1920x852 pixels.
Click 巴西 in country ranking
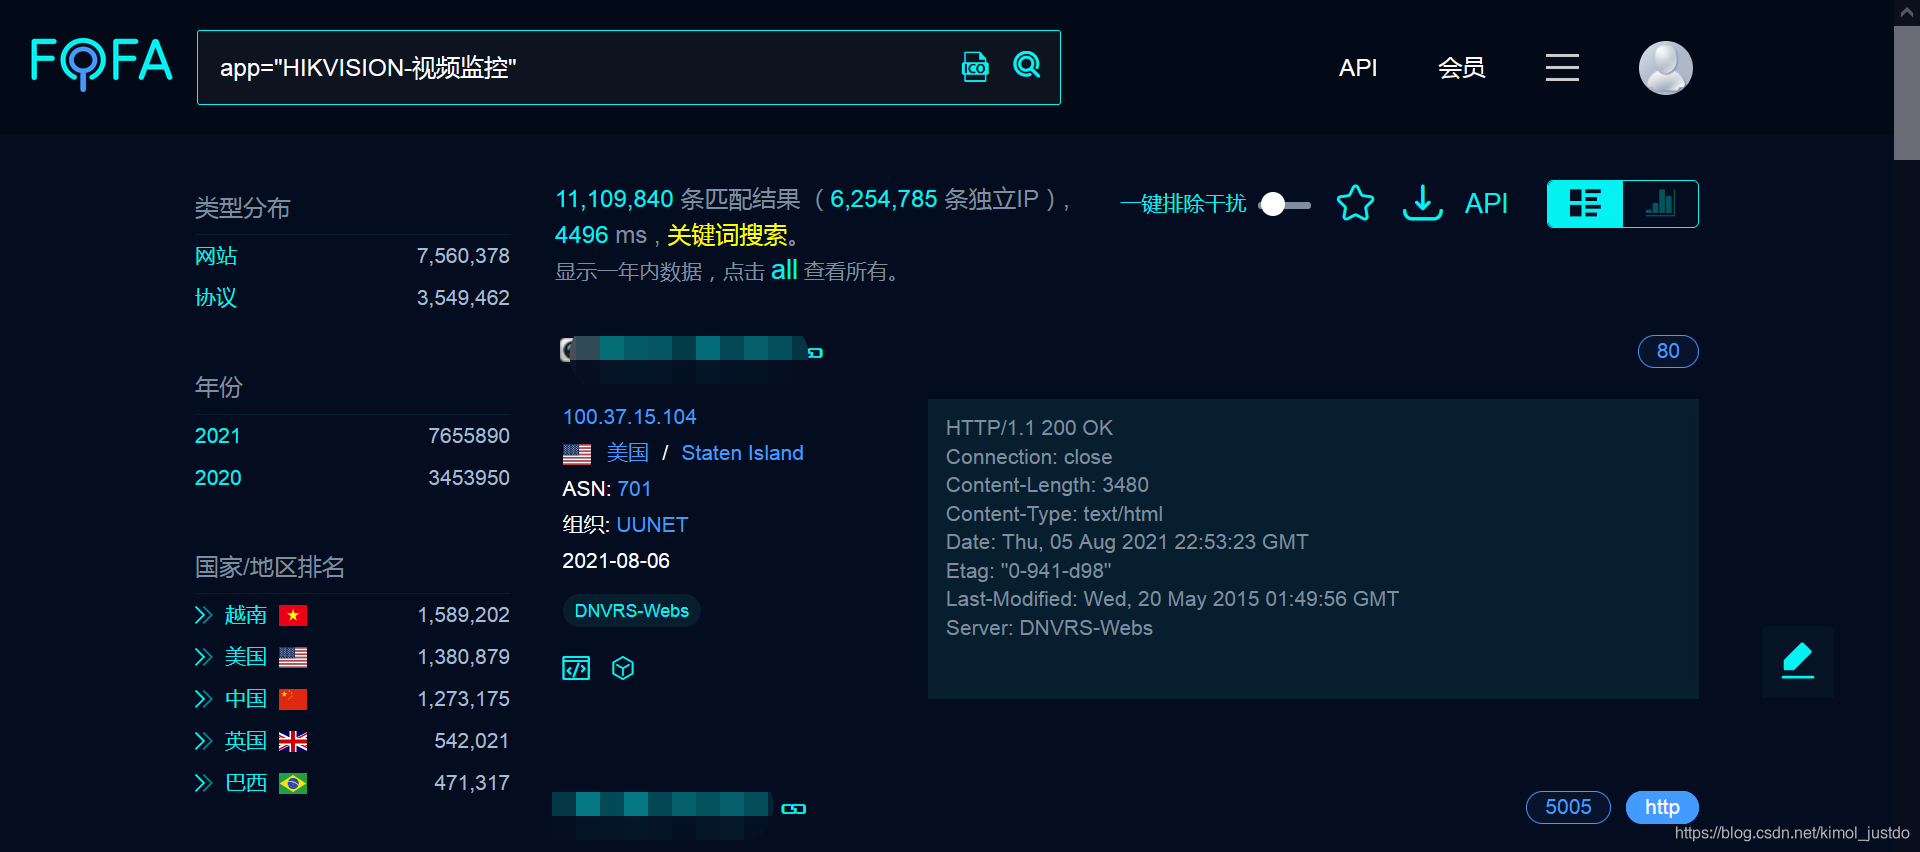246,783
